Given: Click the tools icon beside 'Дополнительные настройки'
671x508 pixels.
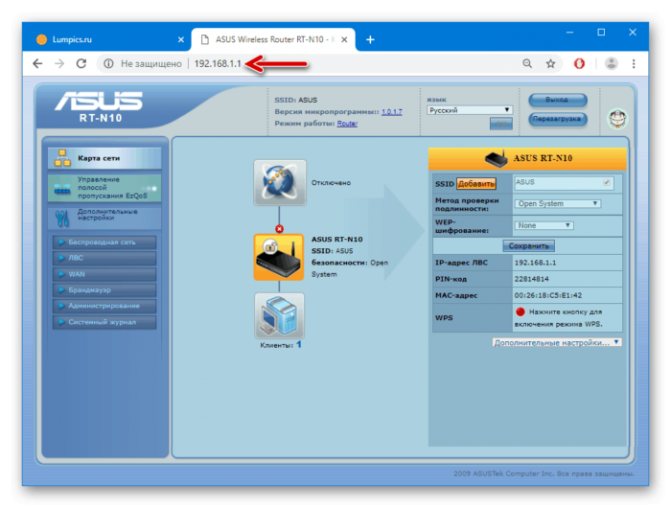Looking at the screenshot, I should 62,218.
